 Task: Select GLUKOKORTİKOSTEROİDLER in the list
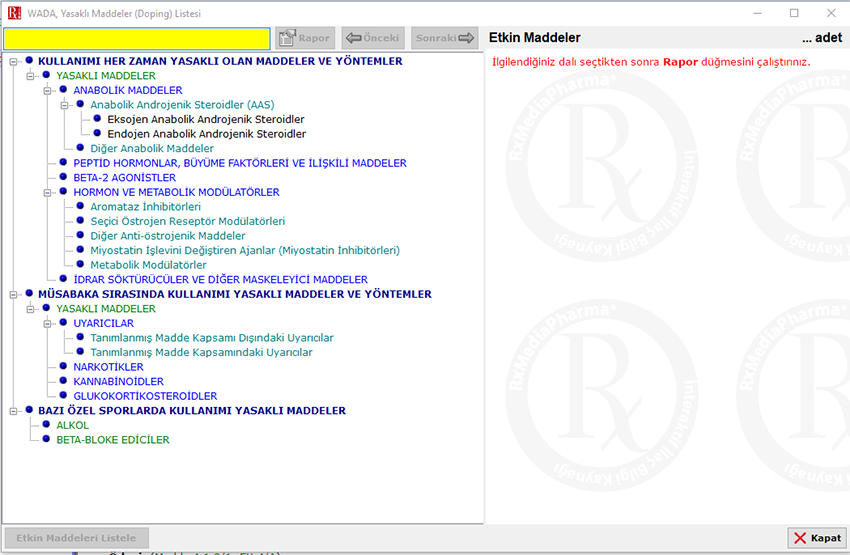point(145,396)
